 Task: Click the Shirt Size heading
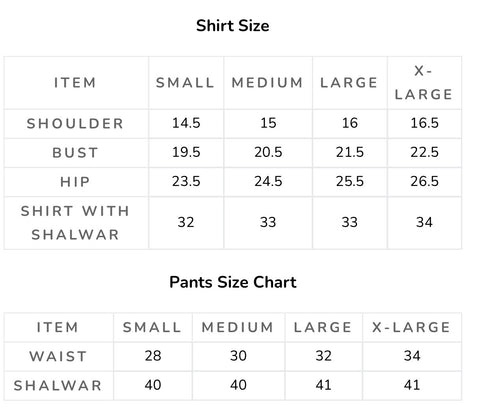[x=233, y=26]
